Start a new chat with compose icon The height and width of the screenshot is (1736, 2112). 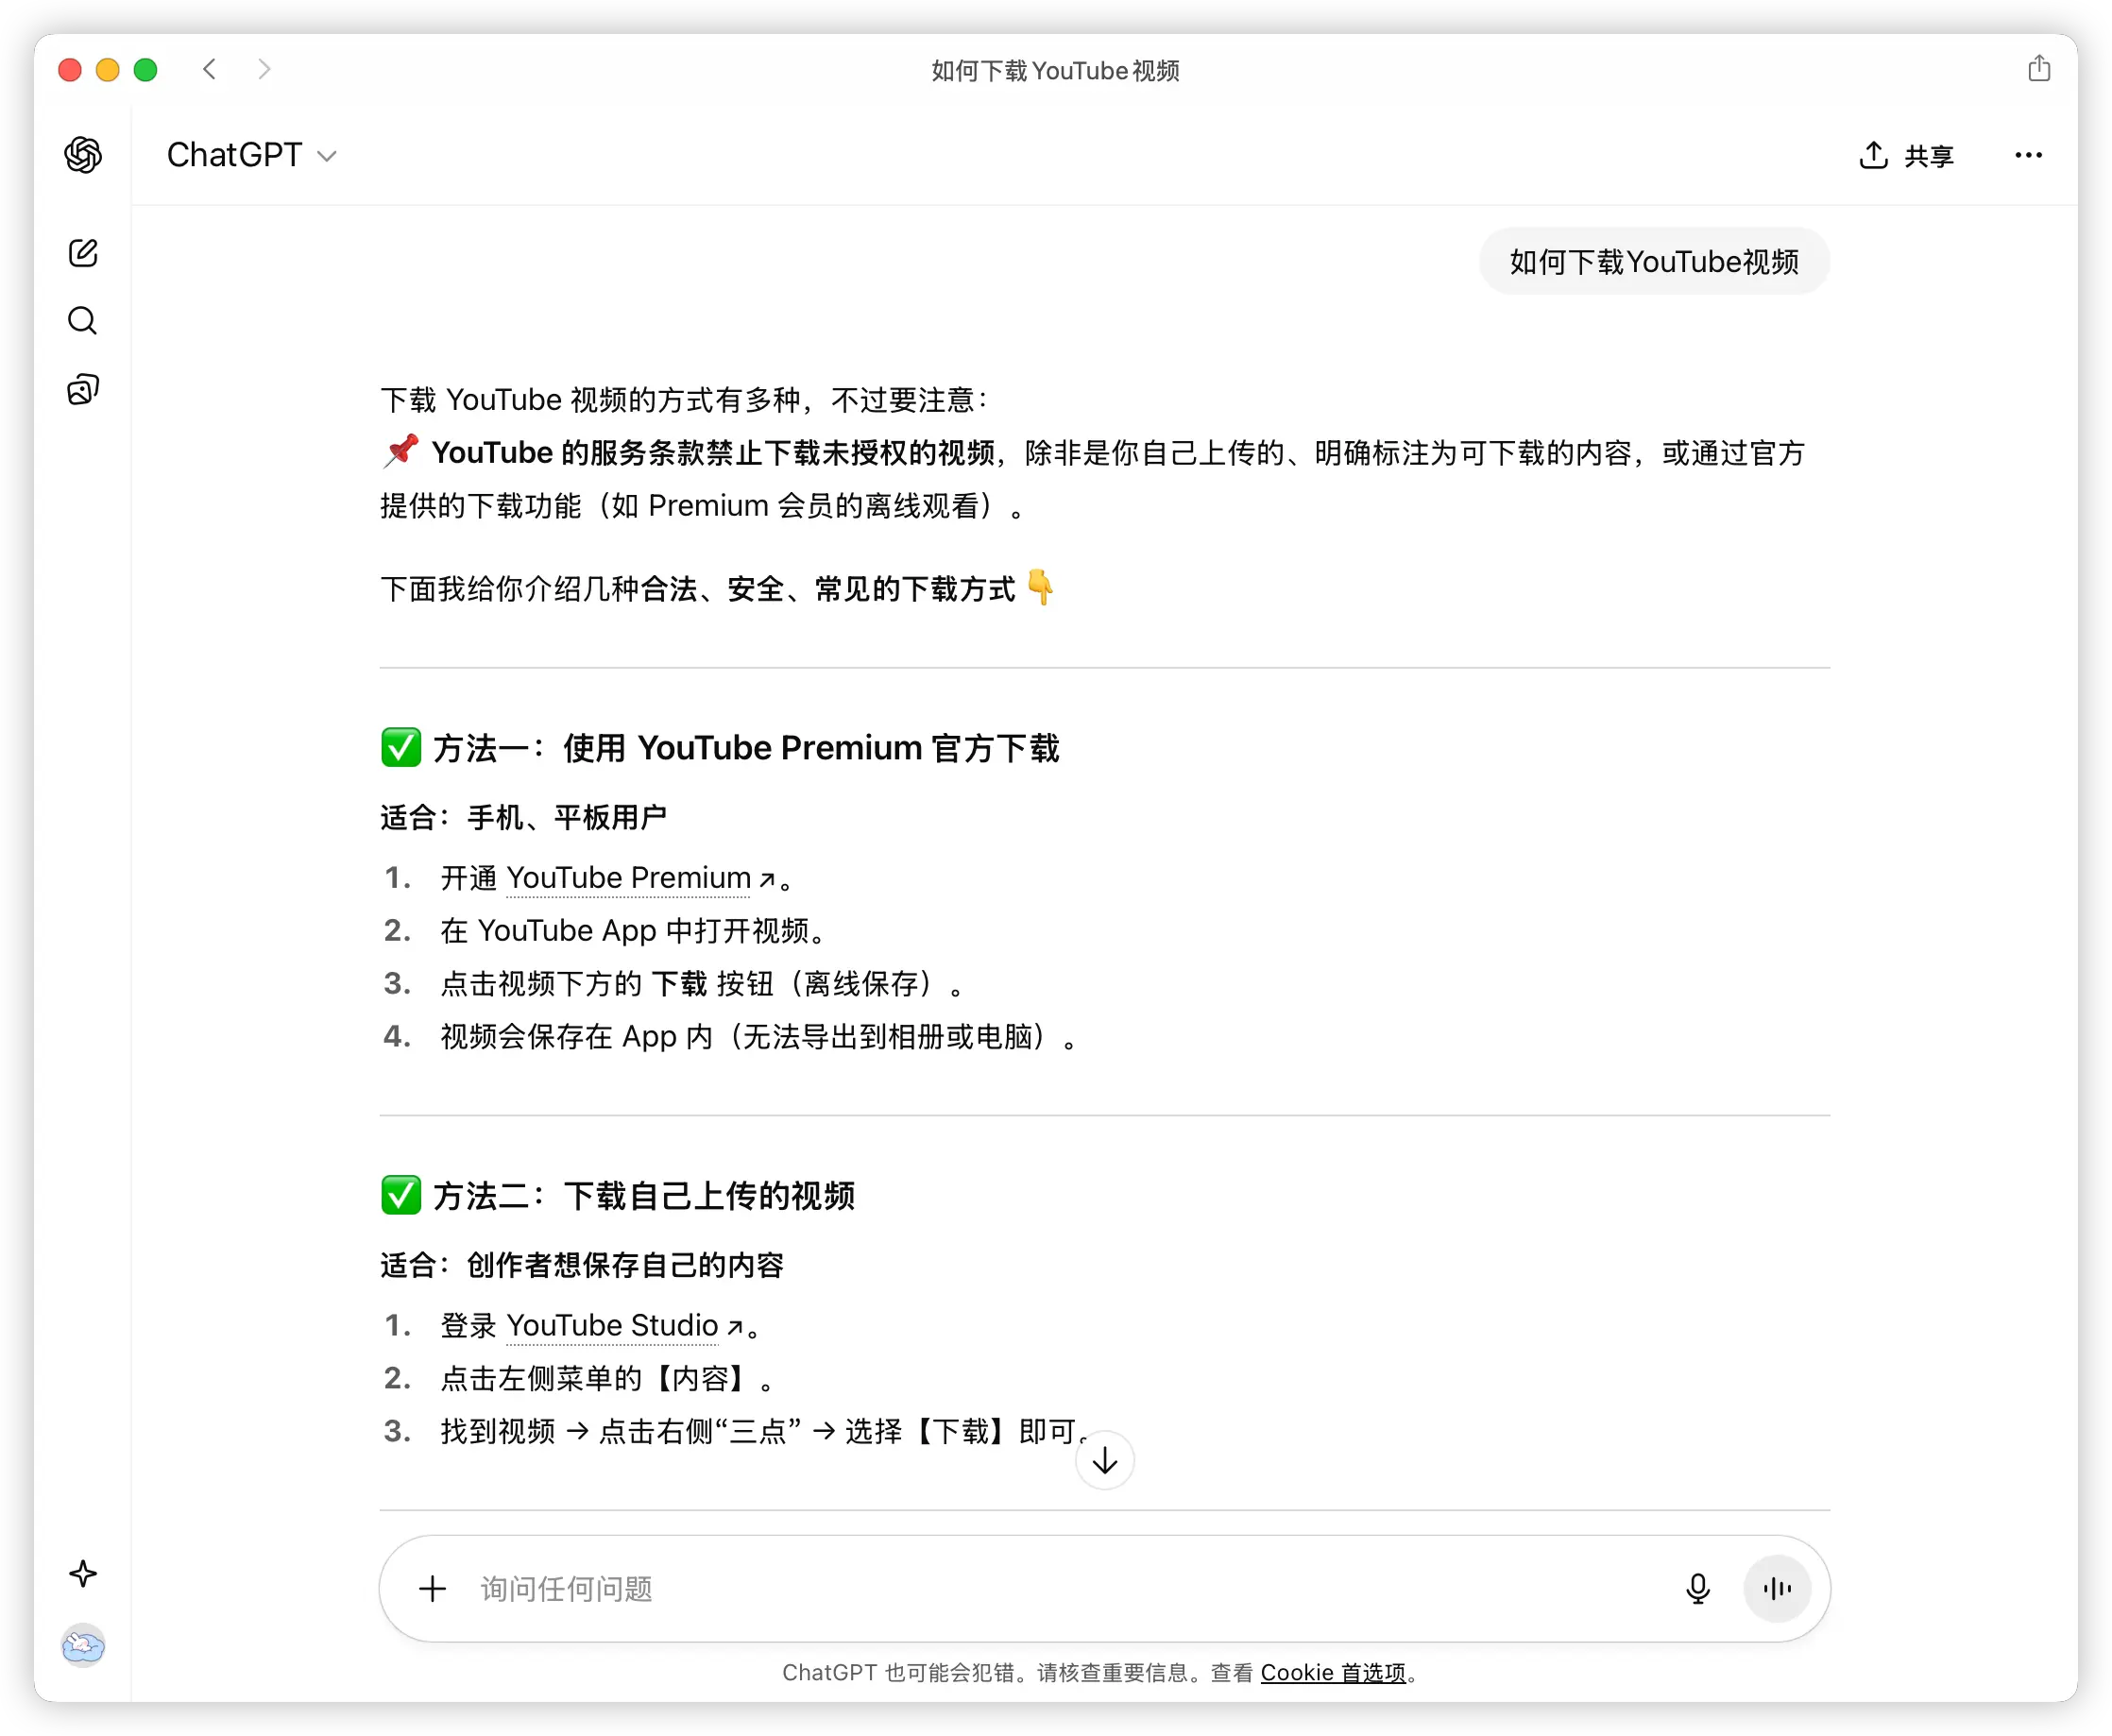[83, 252]
